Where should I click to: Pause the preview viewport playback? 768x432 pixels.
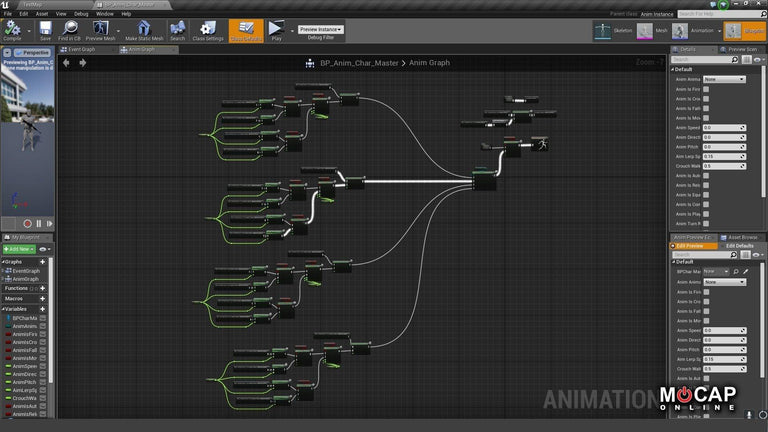click(x=39, y=223)
